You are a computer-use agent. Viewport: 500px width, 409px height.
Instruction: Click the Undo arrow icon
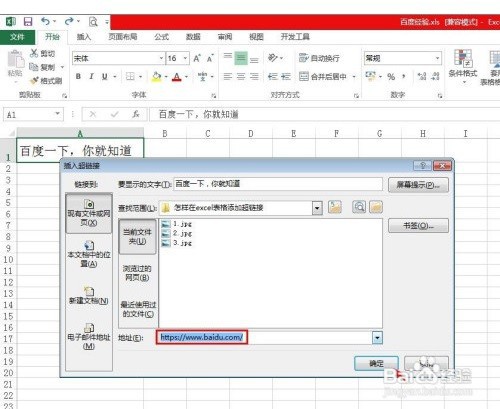click(x=45, y=22)
